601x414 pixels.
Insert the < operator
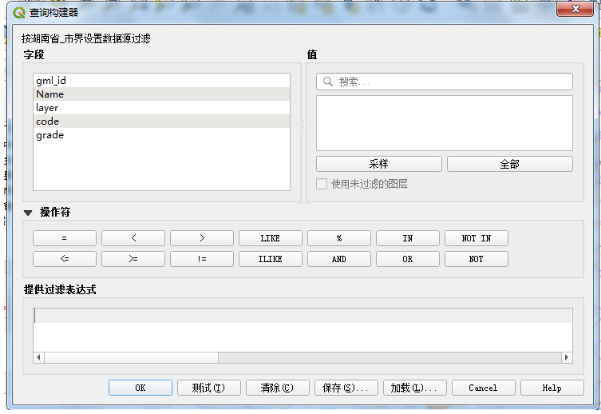point(133,238)
